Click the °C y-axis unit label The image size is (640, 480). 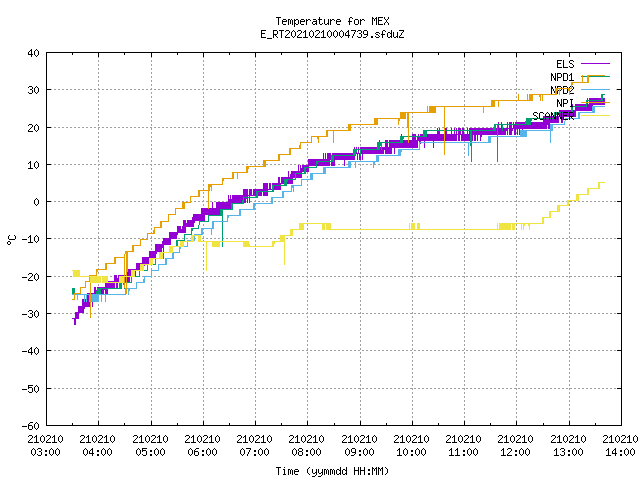pyautogui.click(x=11, y=240)
